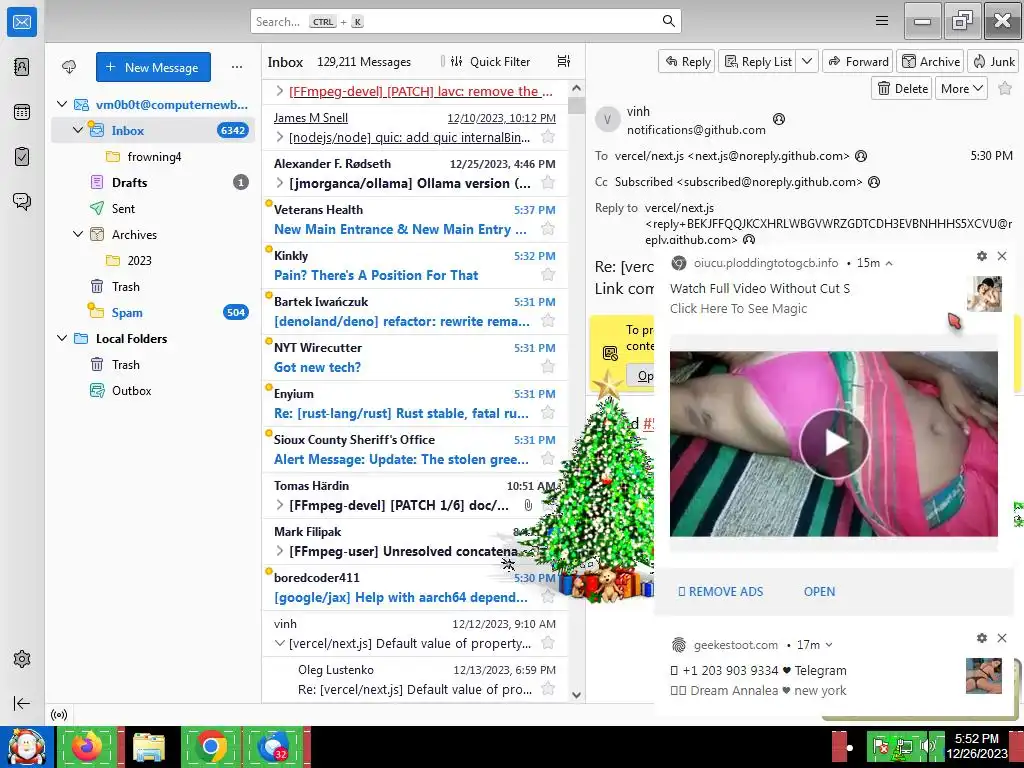Forward the open message
1024x768 pixels.
pos(857,61)
